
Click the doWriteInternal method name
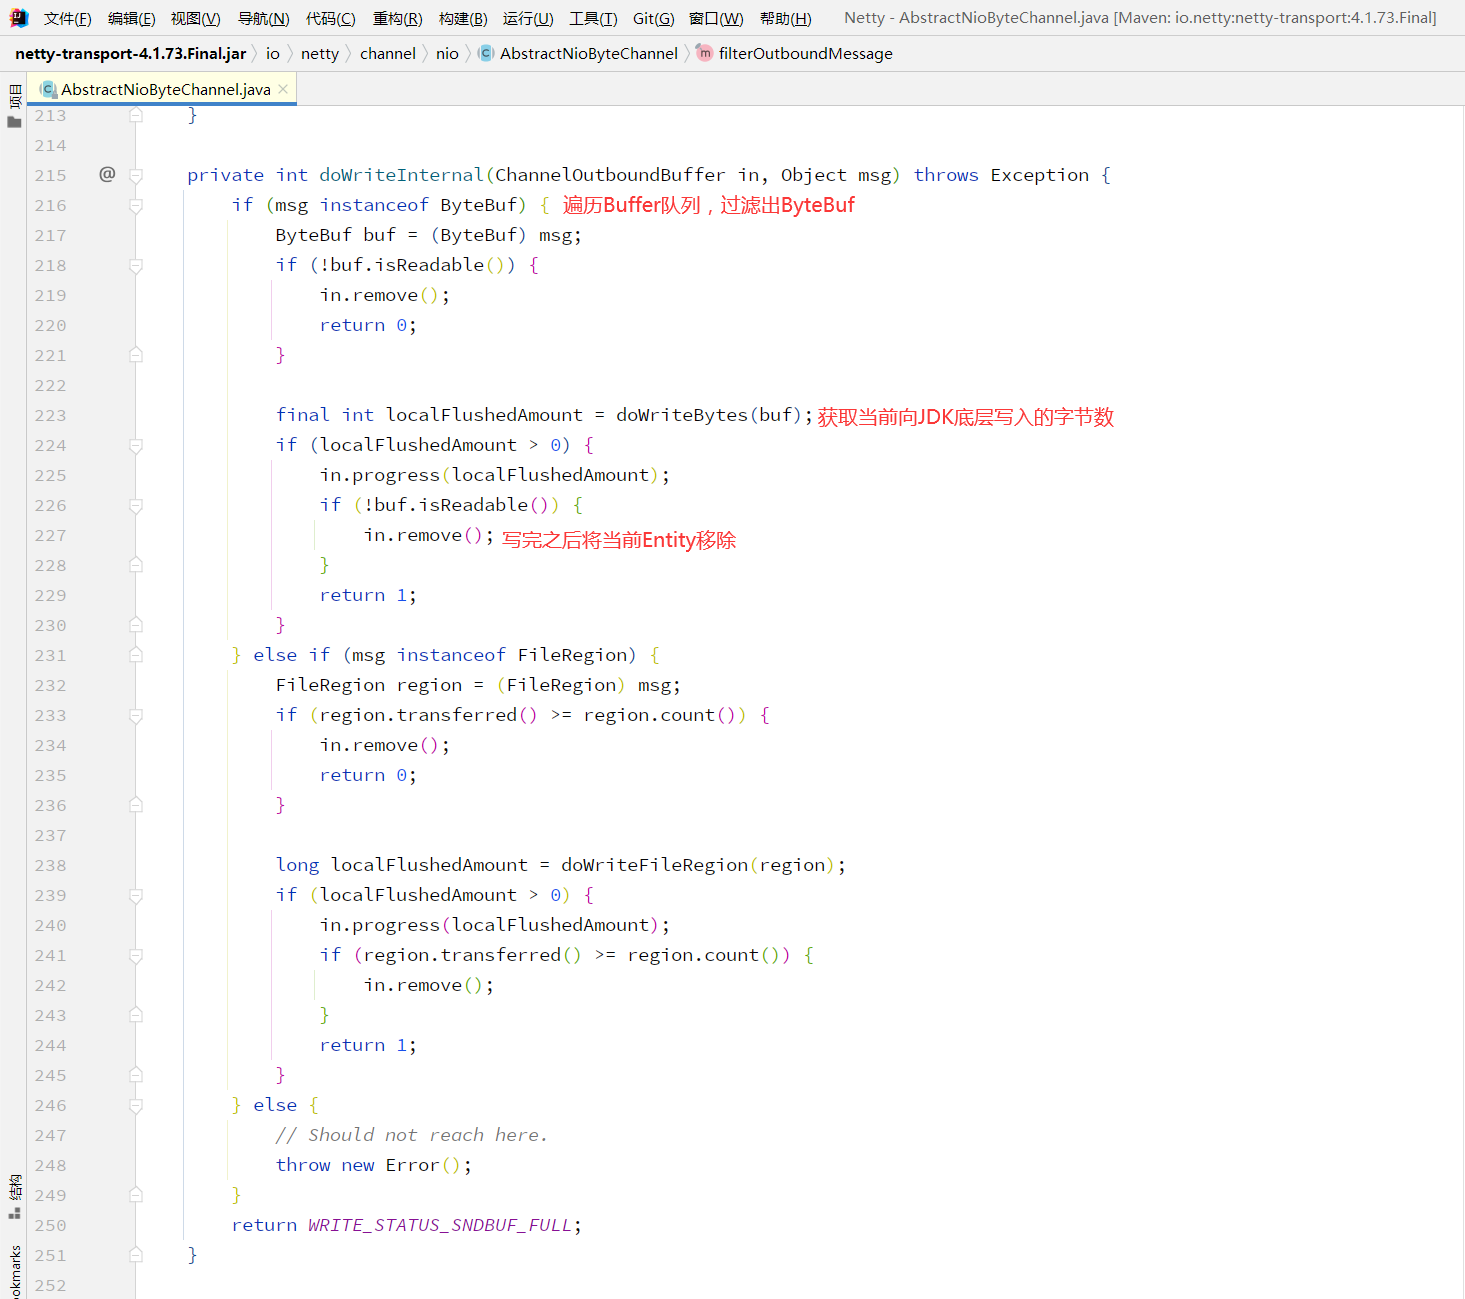coord(401,175)
